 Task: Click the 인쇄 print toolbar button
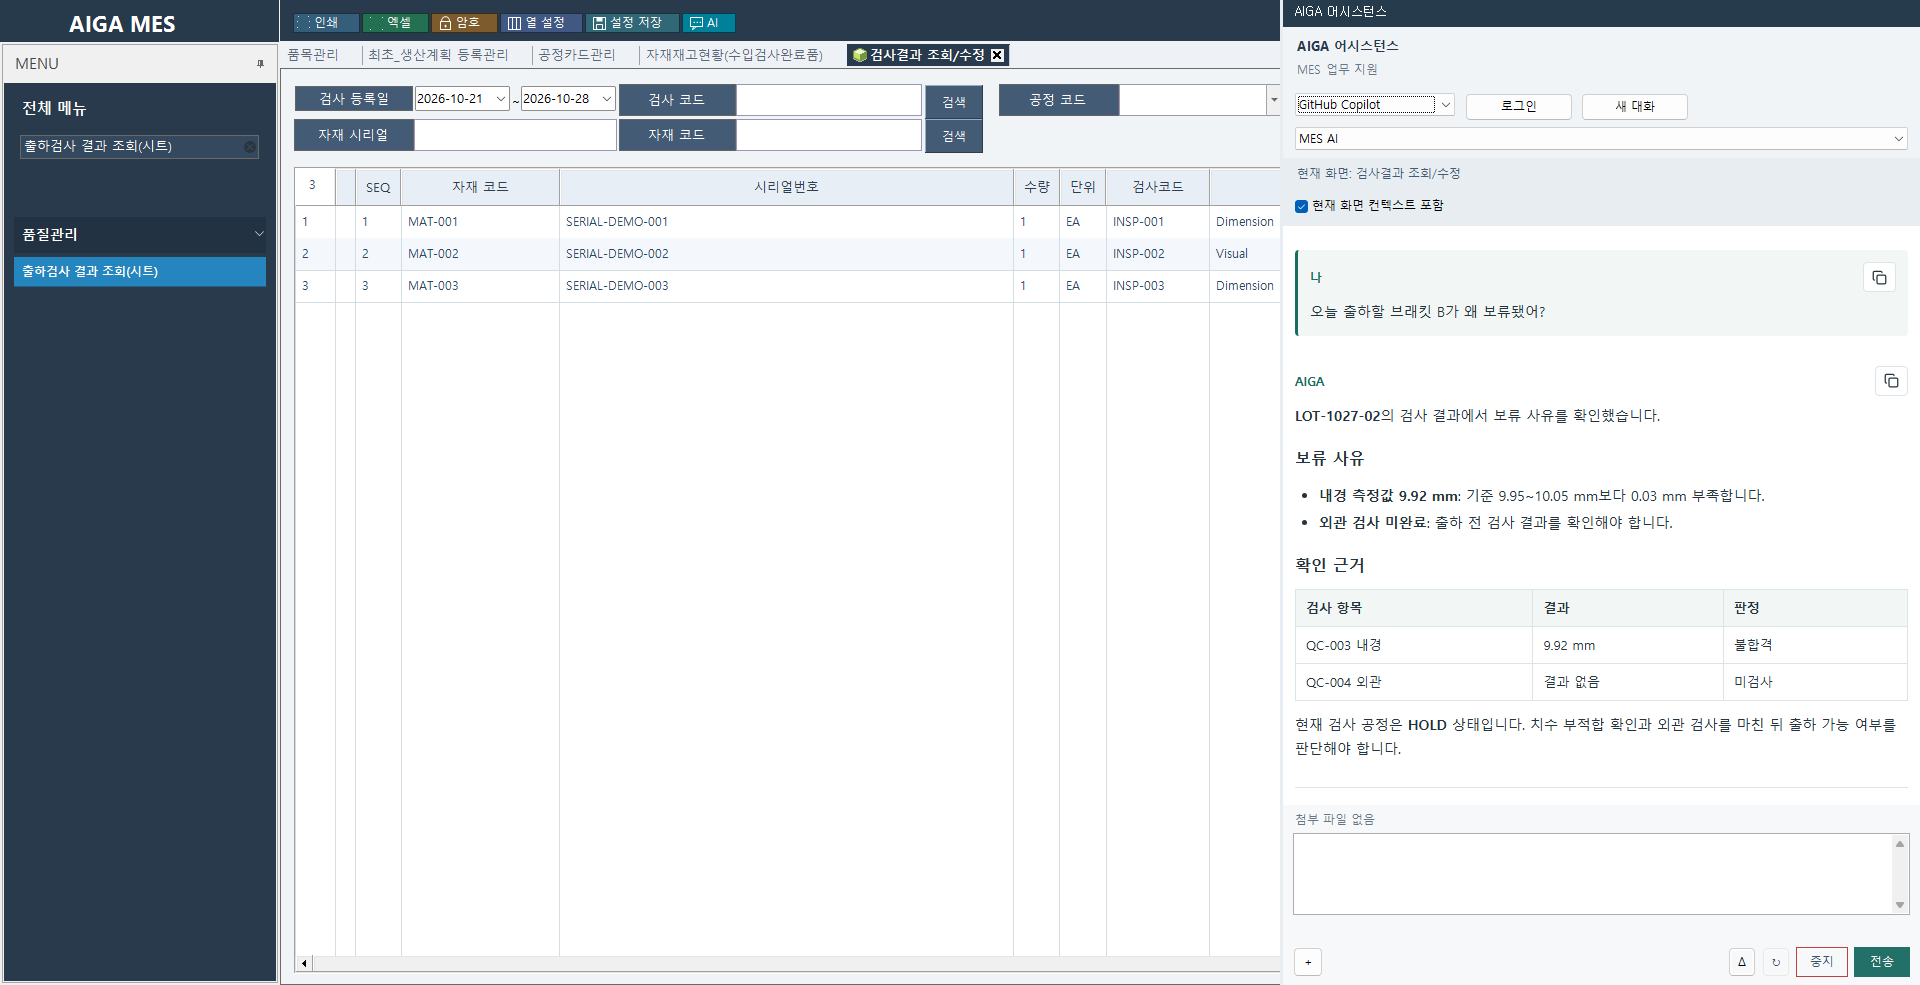tap(326, 22)
